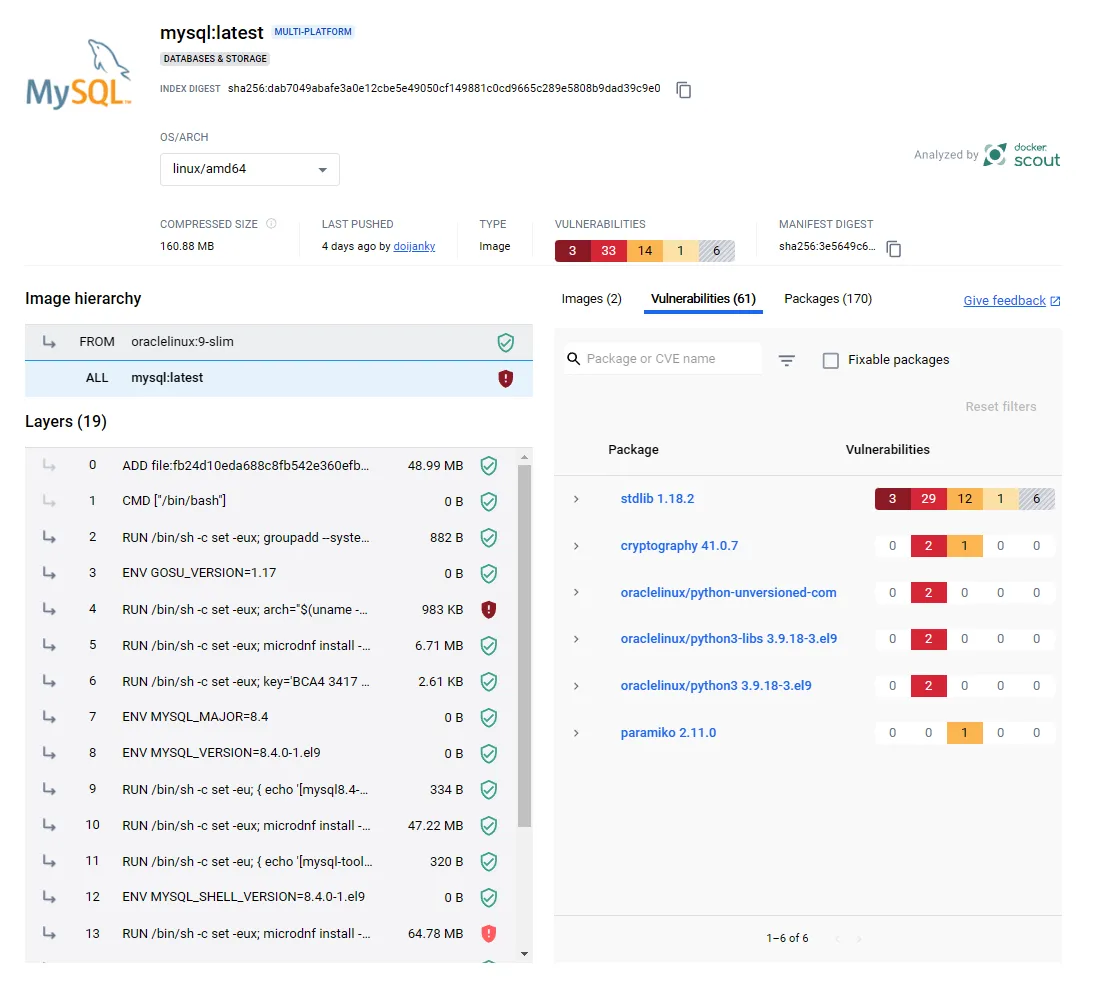Viewport: 1098px width, 989px height.
Task: Switch to the Images (2) tab
Action: (x=592, y=299)
